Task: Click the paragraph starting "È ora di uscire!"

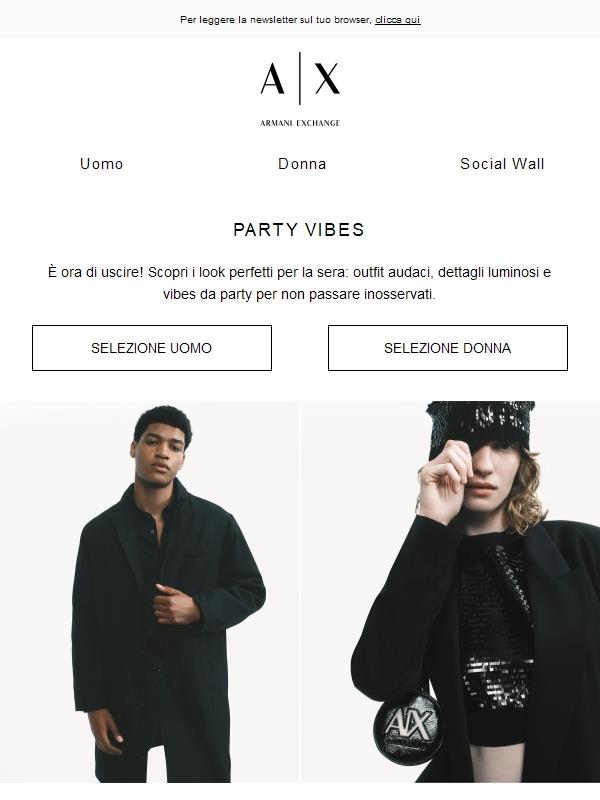Action: click(299, 284)
